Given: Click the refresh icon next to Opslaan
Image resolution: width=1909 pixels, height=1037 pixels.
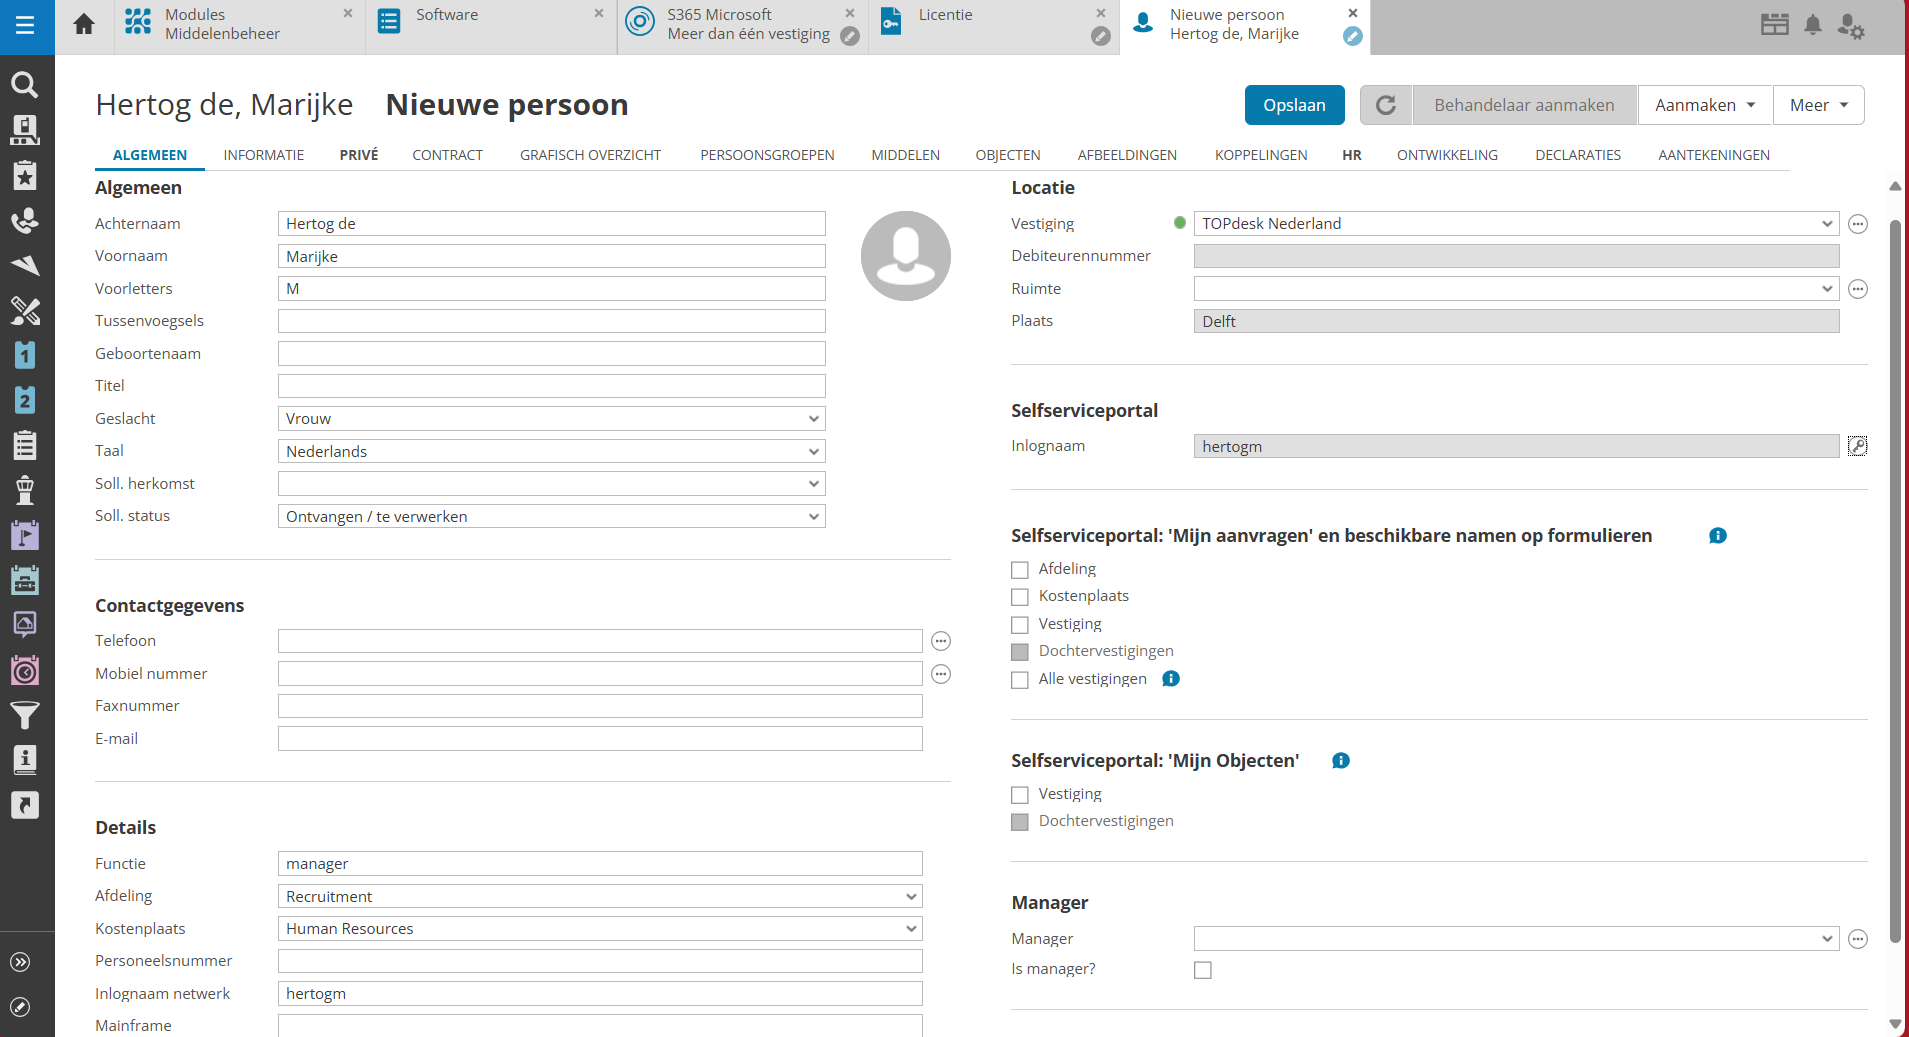Looking at the screenshot, I should click(1385, 105).
